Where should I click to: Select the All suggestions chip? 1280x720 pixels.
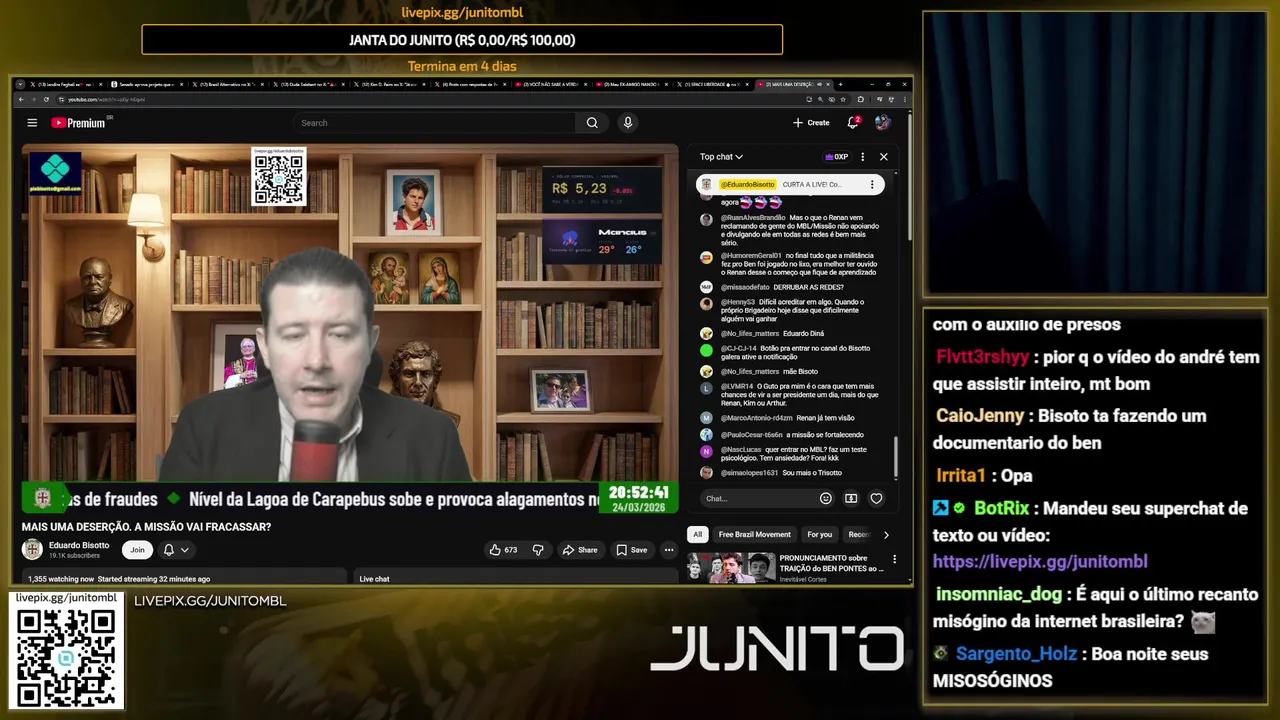[x=698, y=534]
